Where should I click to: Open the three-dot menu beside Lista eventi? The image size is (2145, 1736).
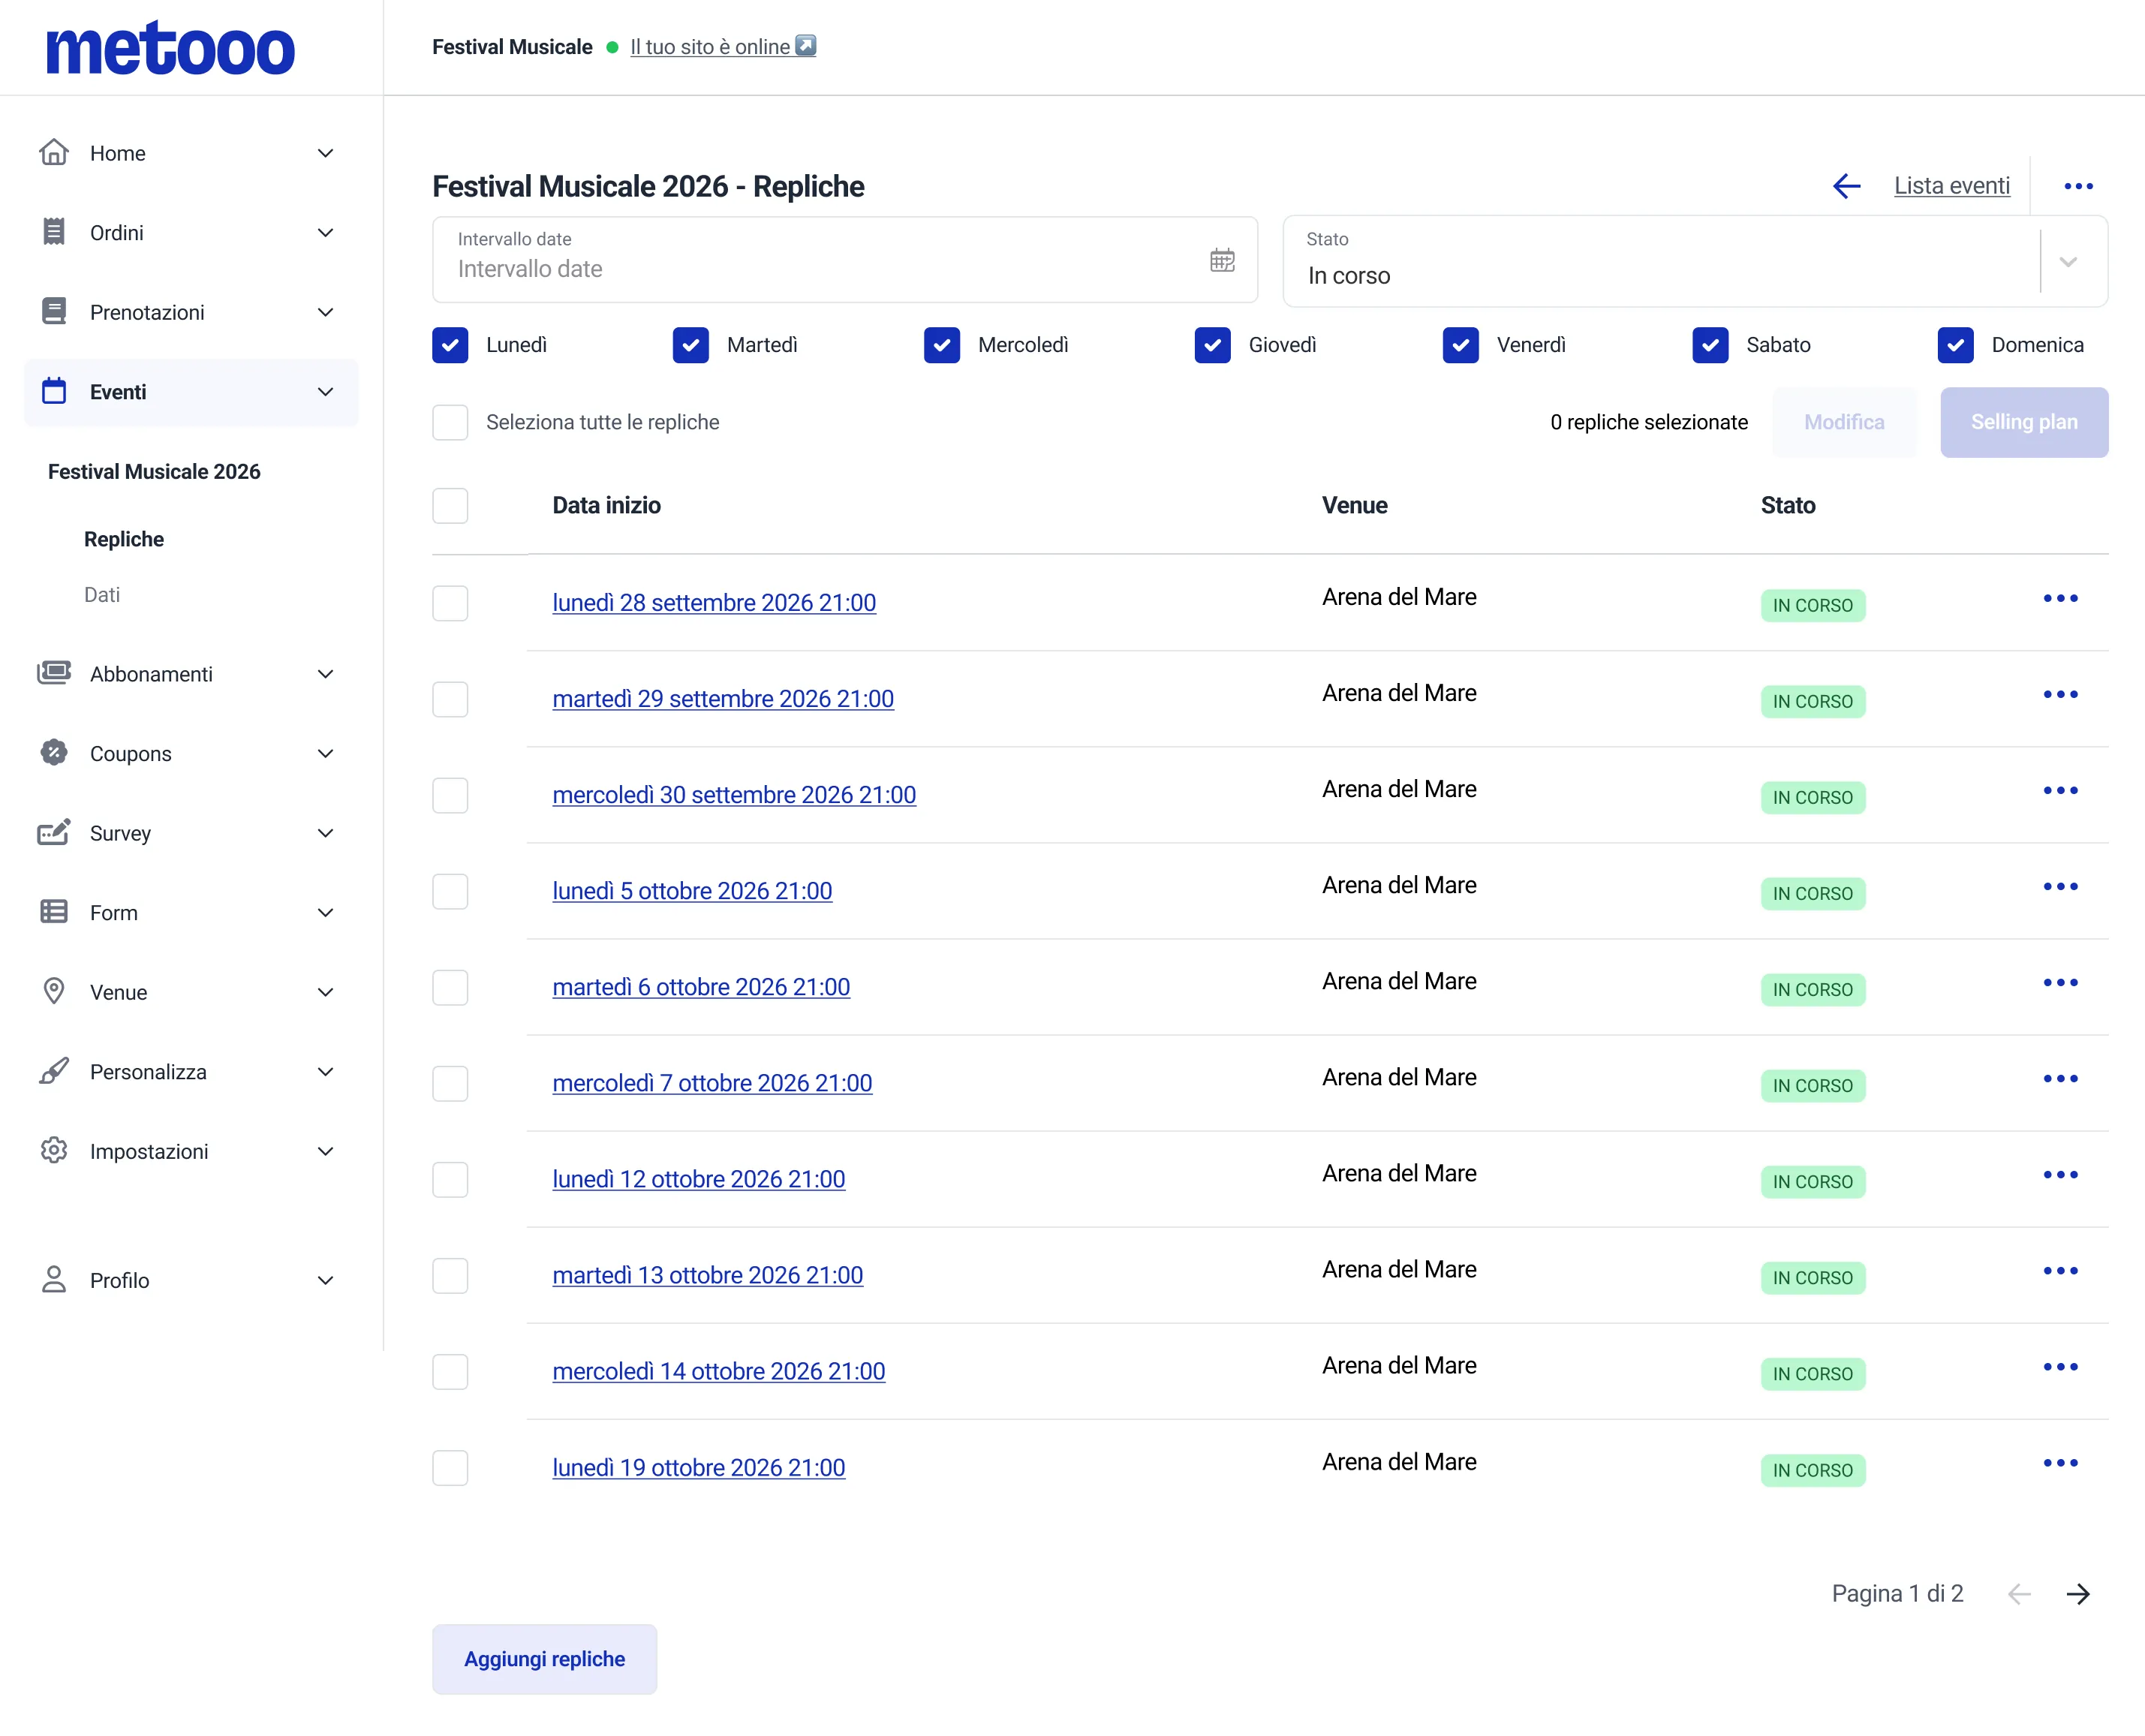coord(2078,186)
